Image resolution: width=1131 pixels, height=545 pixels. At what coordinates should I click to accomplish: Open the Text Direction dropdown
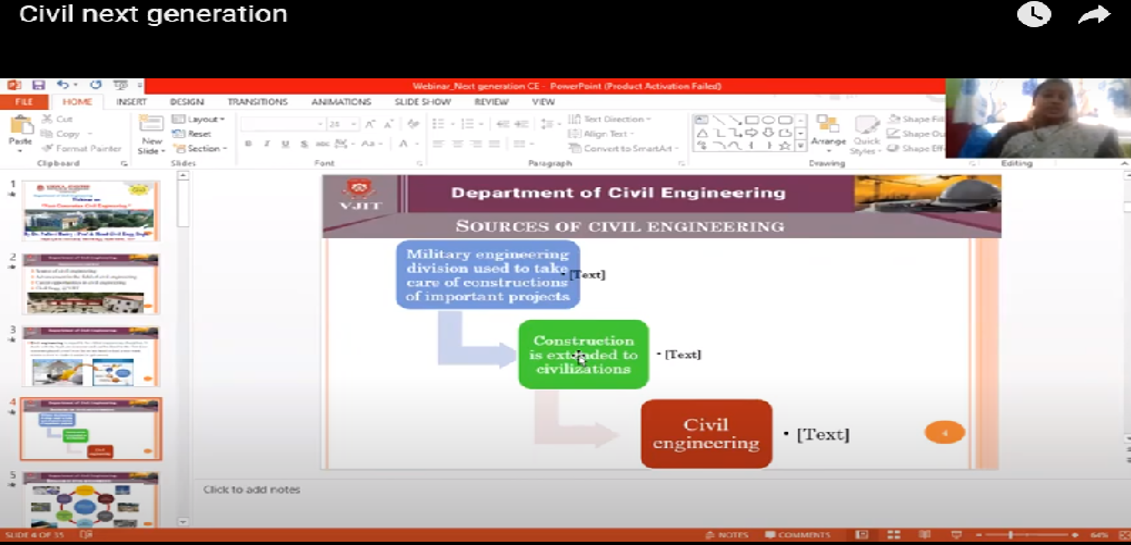[609, 119]
